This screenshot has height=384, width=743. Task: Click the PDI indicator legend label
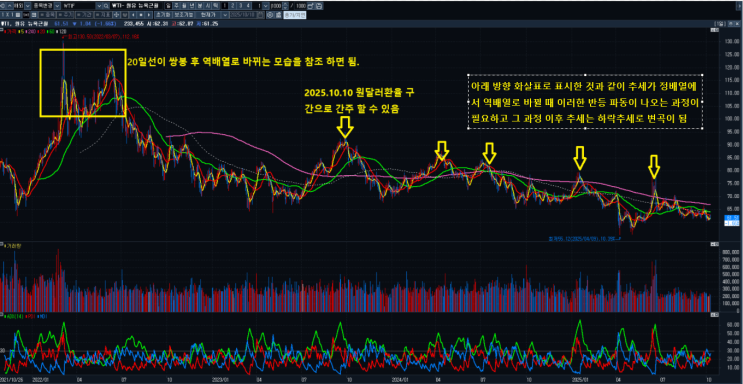(x=30, y=315)
